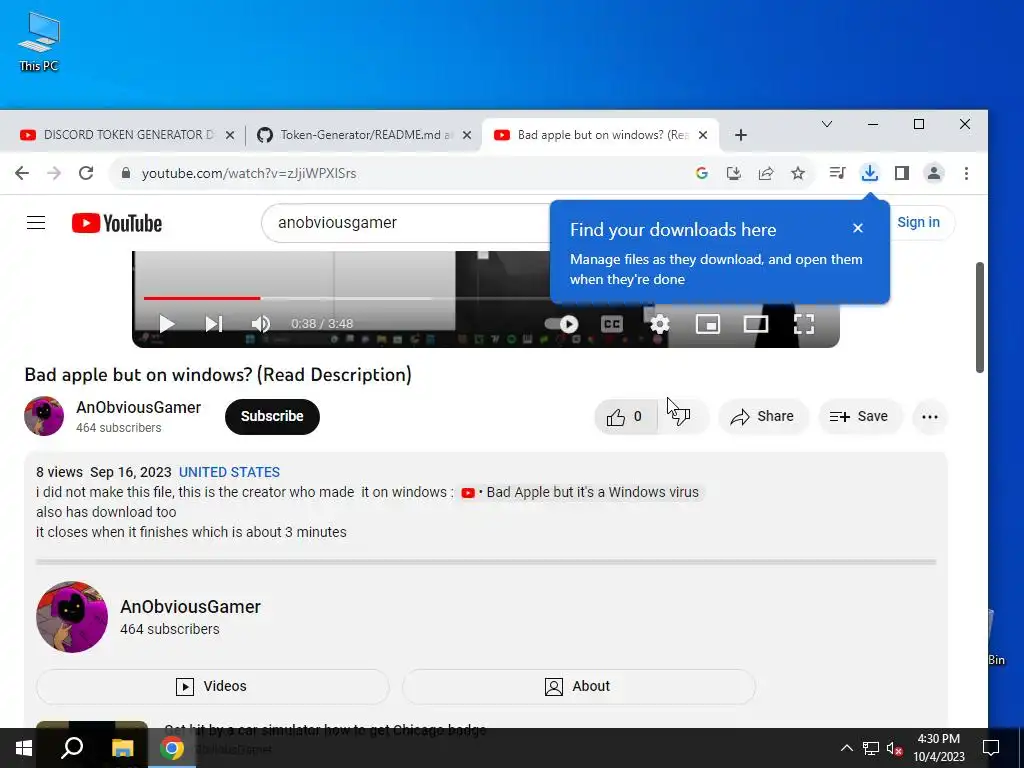
Task: Like the video
Action: click(625, 417)
